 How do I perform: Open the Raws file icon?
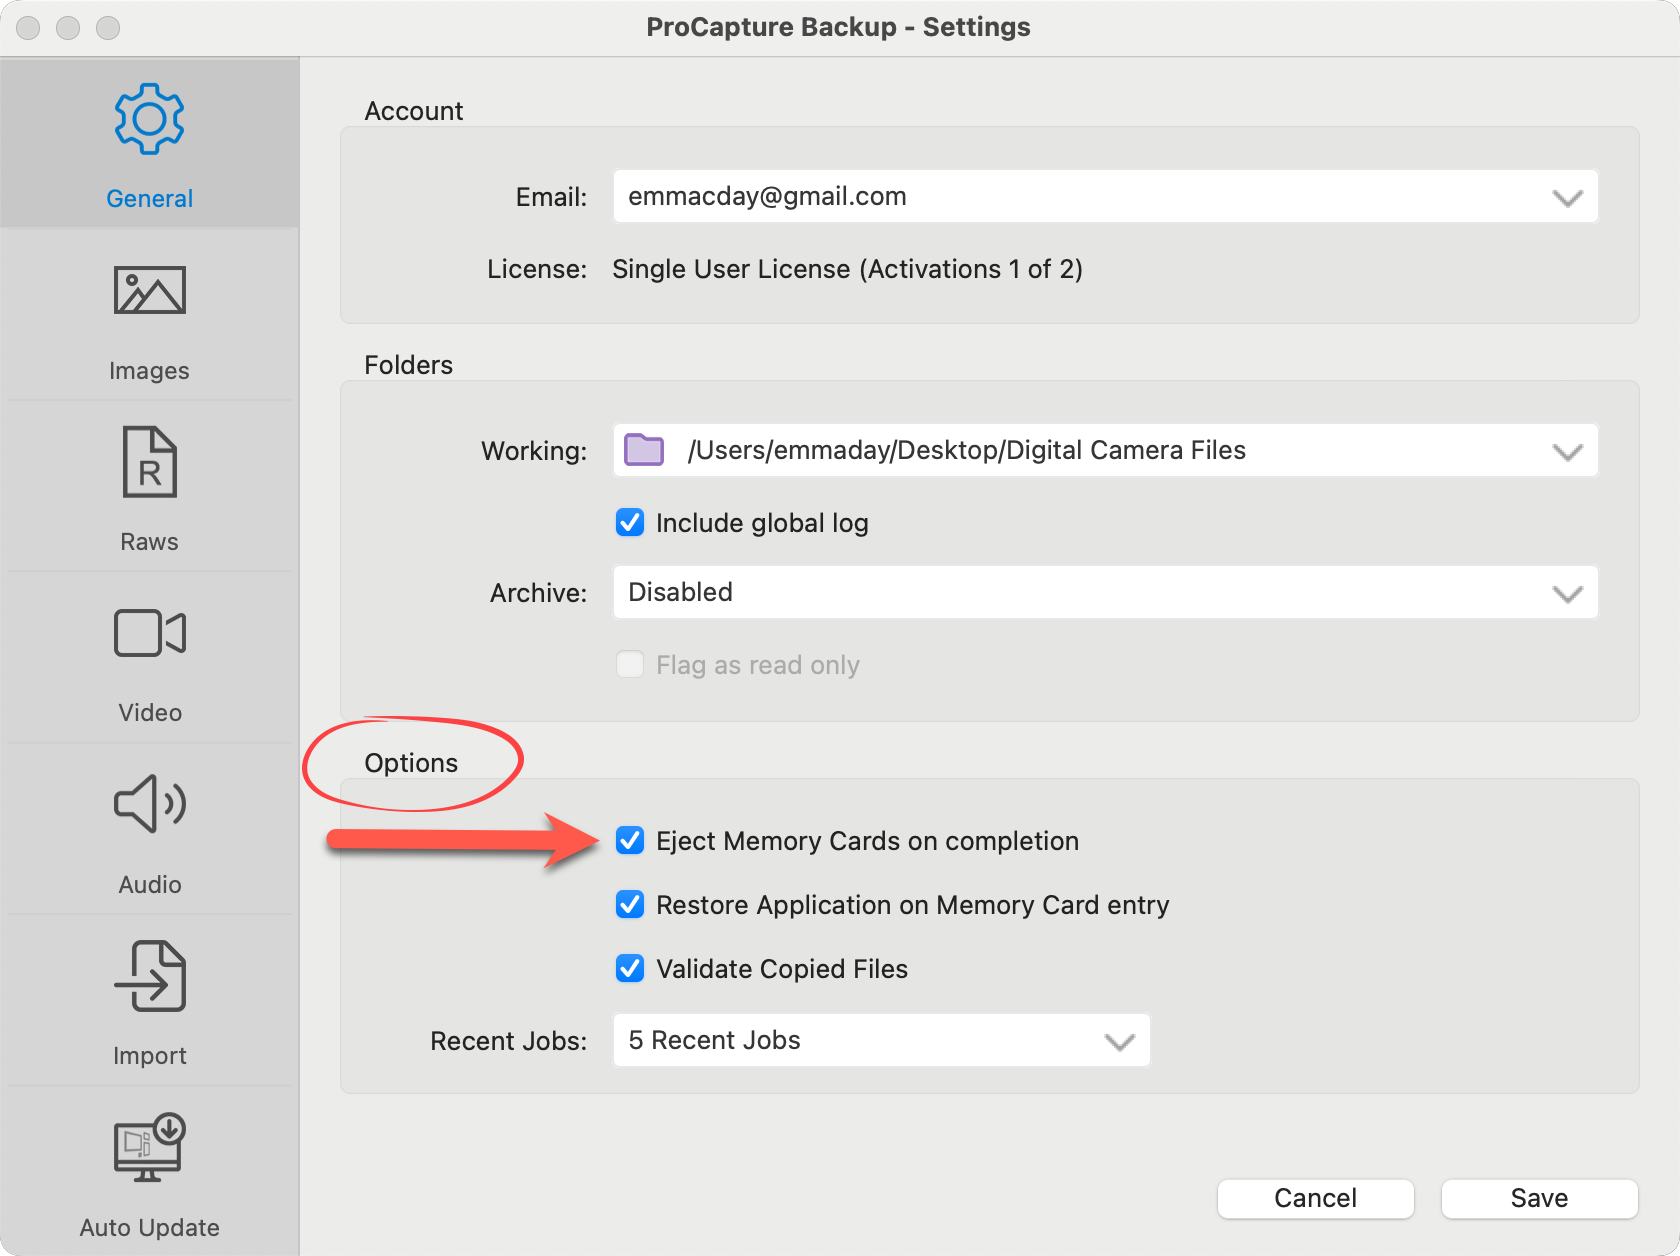coord(149,462)
